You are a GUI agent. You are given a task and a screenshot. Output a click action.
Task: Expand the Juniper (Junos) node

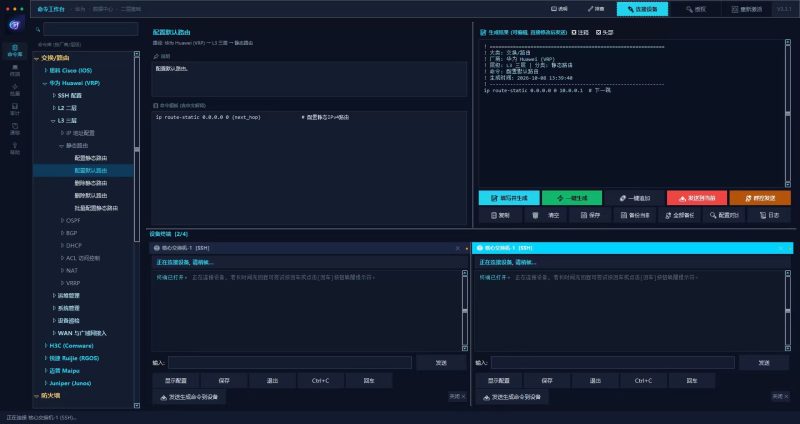[x=45, y=383]
